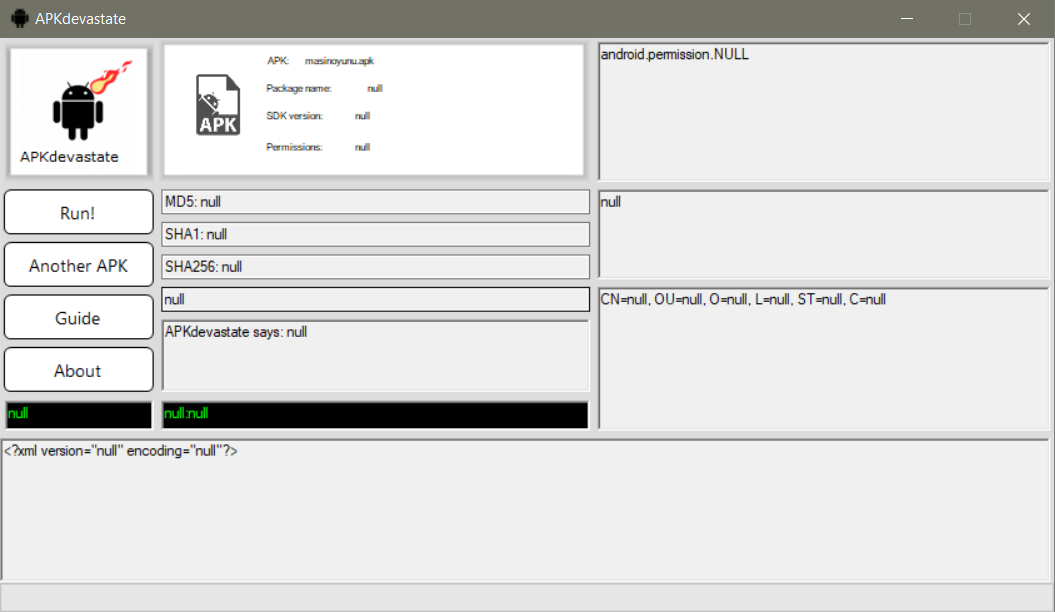The image size is (1055, 612).
Task: Click the black null:null status field
Action: (x=375, y=414)
